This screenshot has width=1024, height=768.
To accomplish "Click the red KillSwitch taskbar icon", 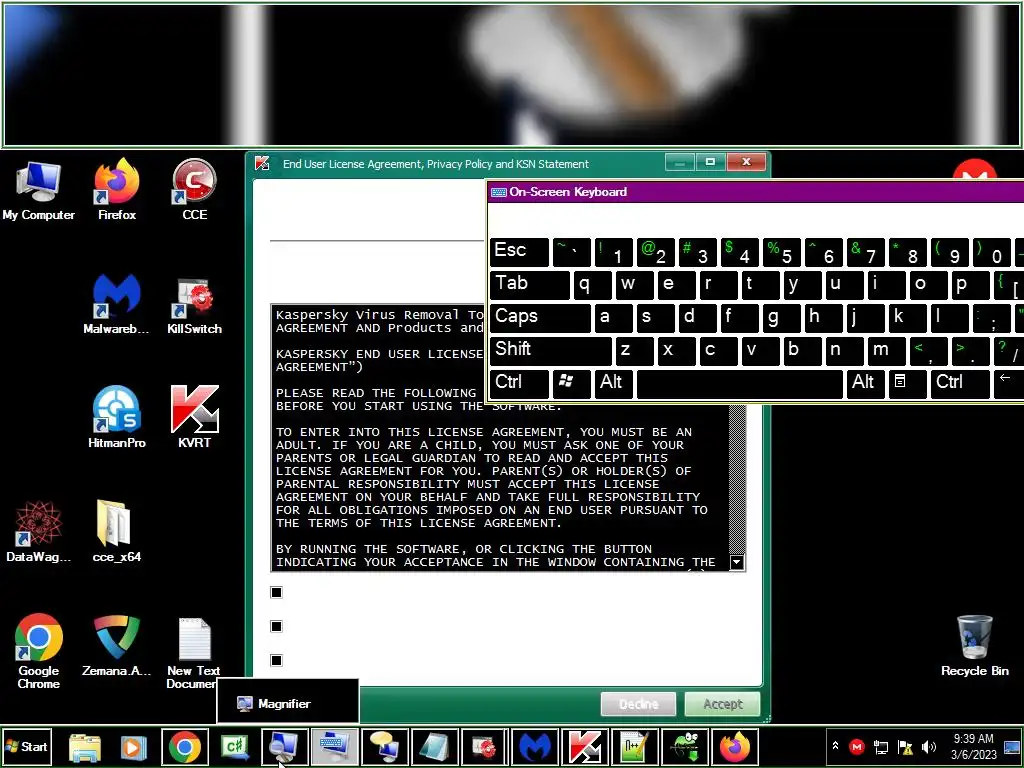I will [484, 747].
